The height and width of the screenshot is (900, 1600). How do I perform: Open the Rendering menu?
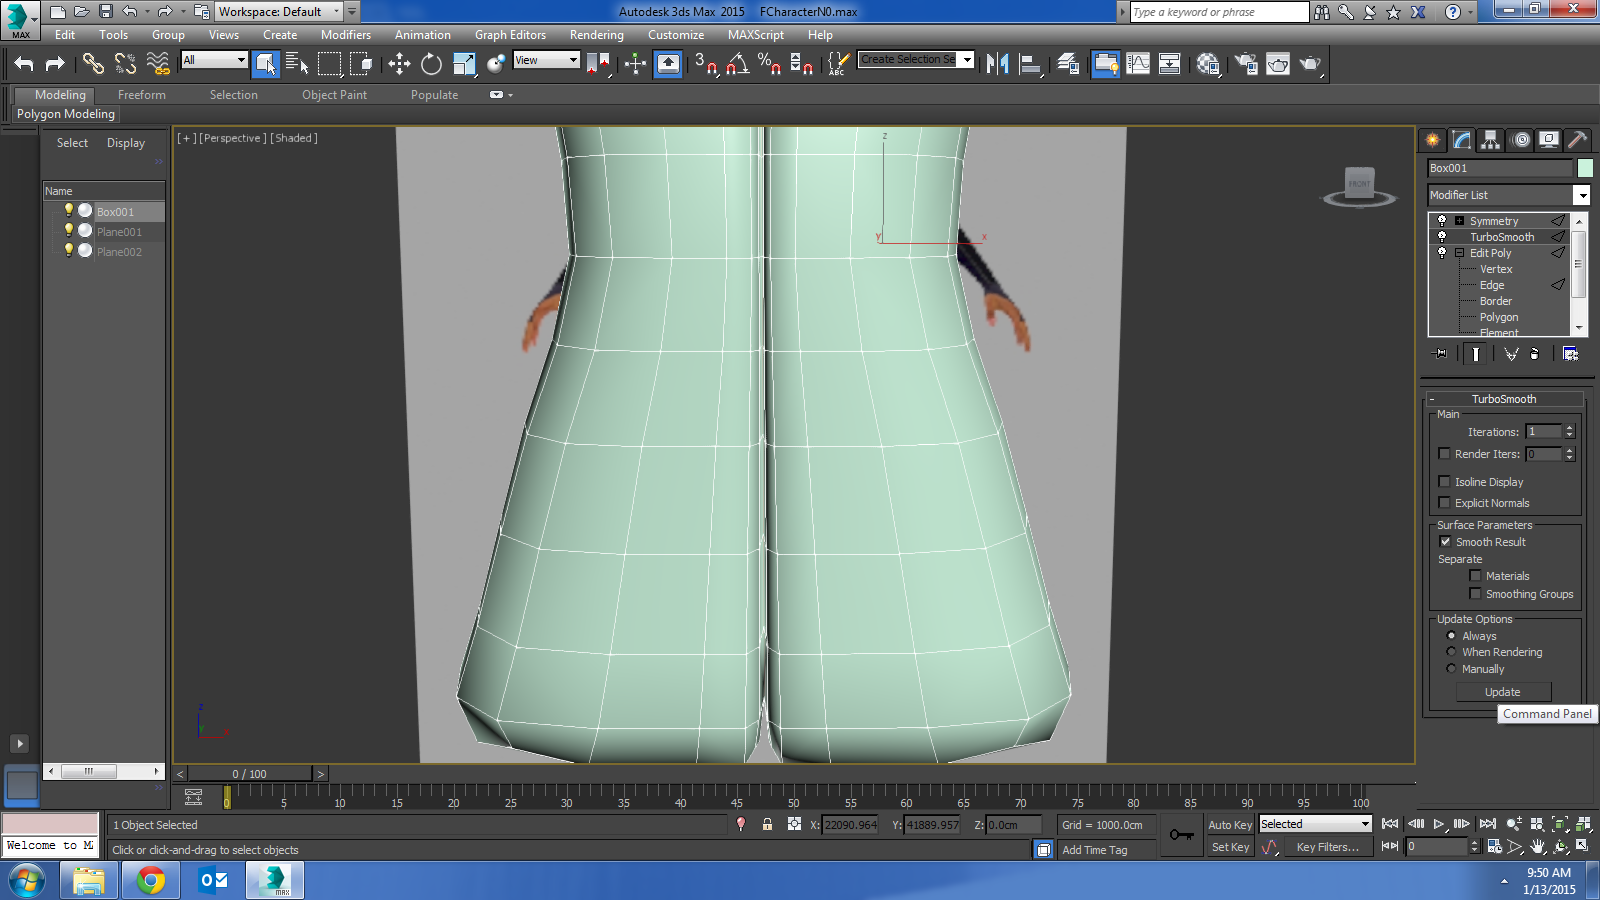pyautogui.click(x=596, y=34)
